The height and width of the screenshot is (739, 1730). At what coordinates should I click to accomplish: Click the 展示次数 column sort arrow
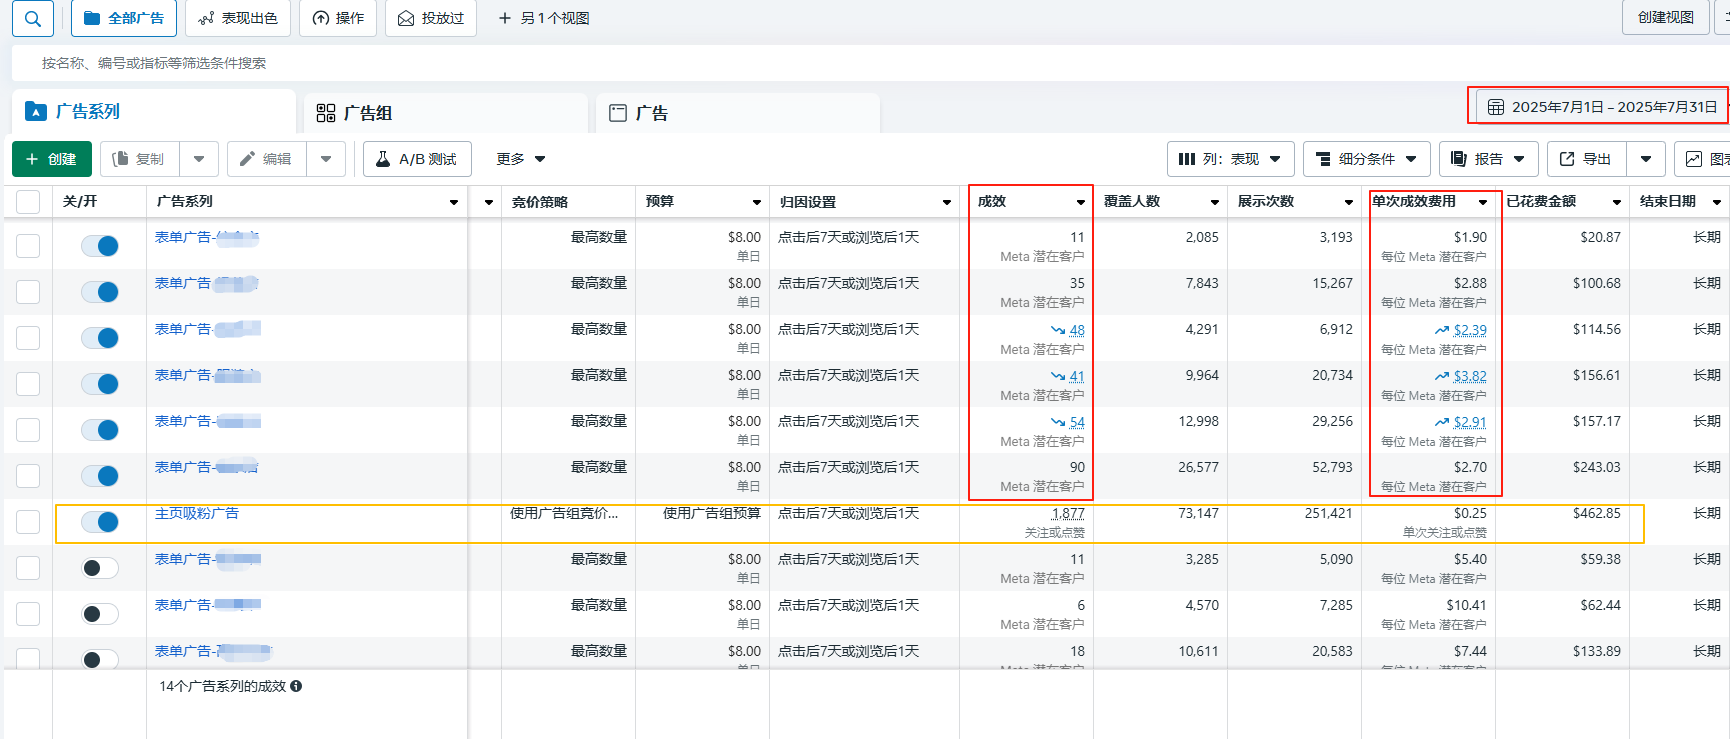[x=1349, y=202]
